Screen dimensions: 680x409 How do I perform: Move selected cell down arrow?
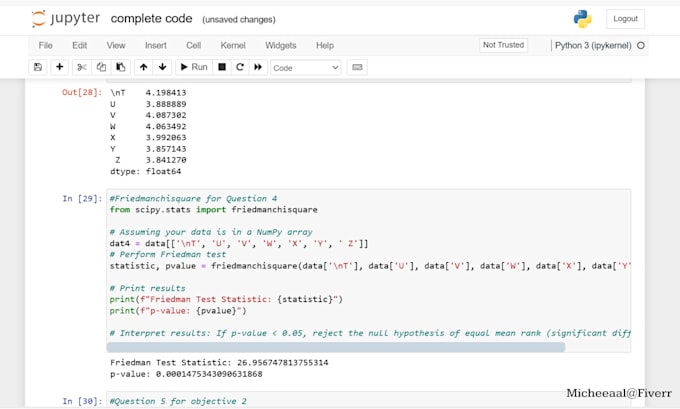click(163, 67)
